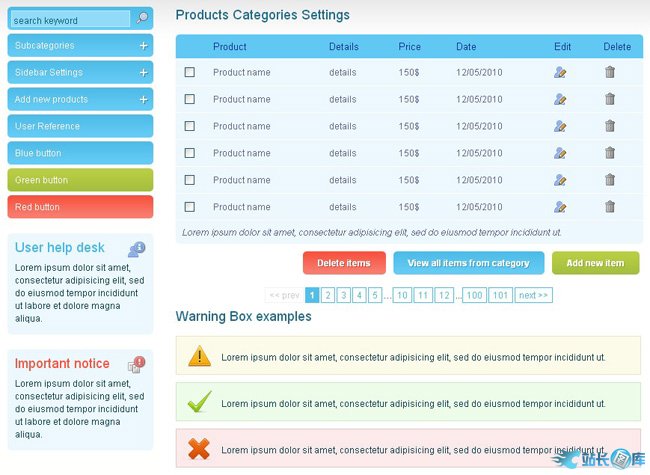Click the yellow warning triangle icon
The width and height of the screenshot is (650, 475).
[x=200, y=356]
